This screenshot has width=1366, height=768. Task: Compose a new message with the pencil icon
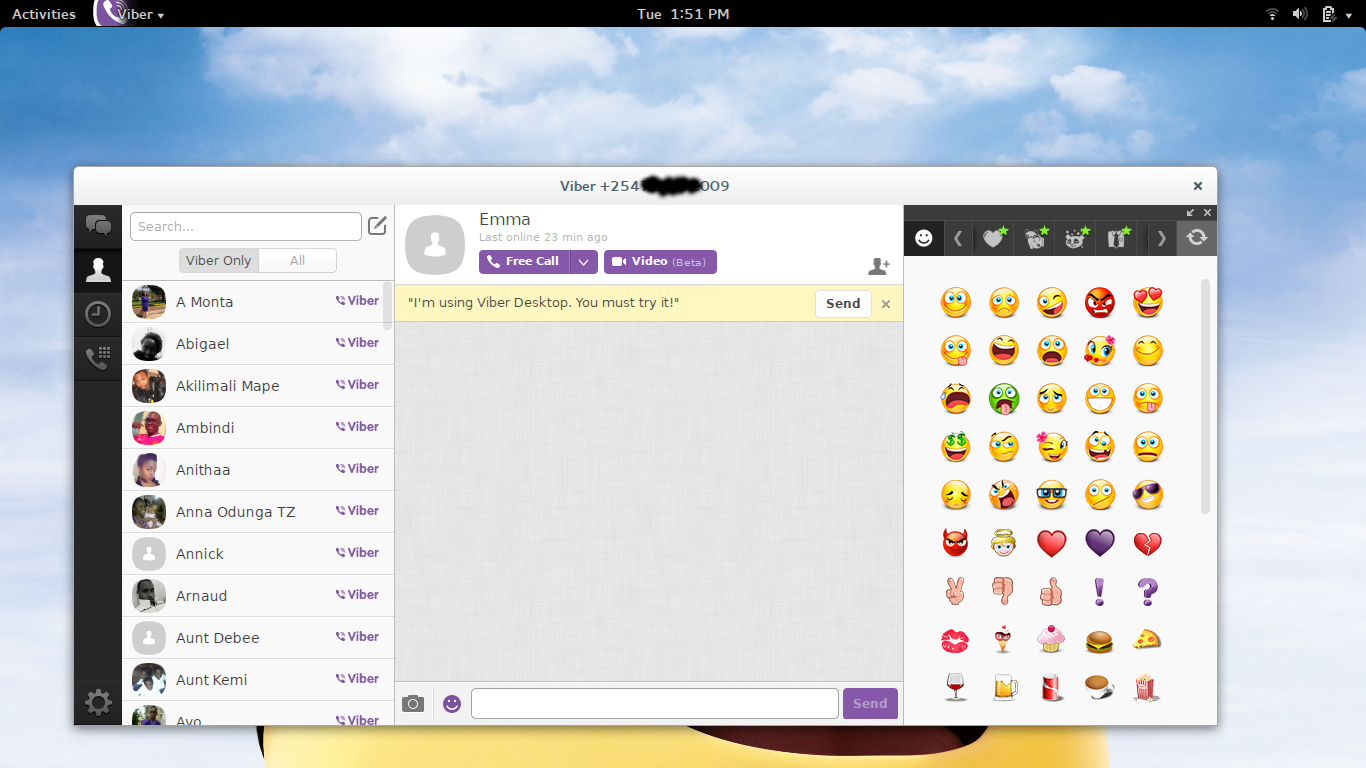pyautogui.click(x=377, y=225)
